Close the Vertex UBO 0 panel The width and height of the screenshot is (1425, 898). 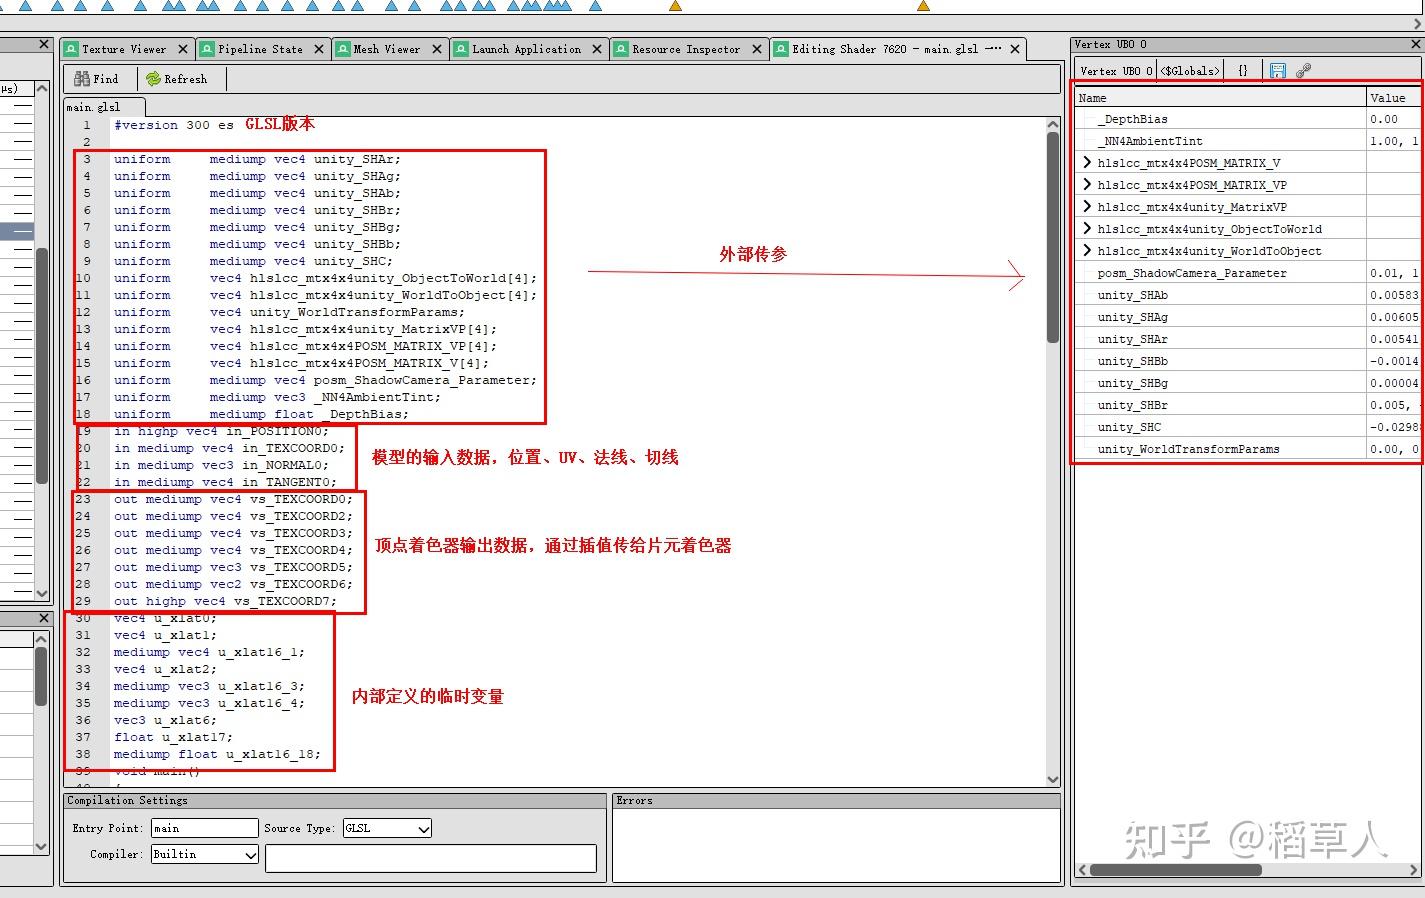click(1416, 44)
